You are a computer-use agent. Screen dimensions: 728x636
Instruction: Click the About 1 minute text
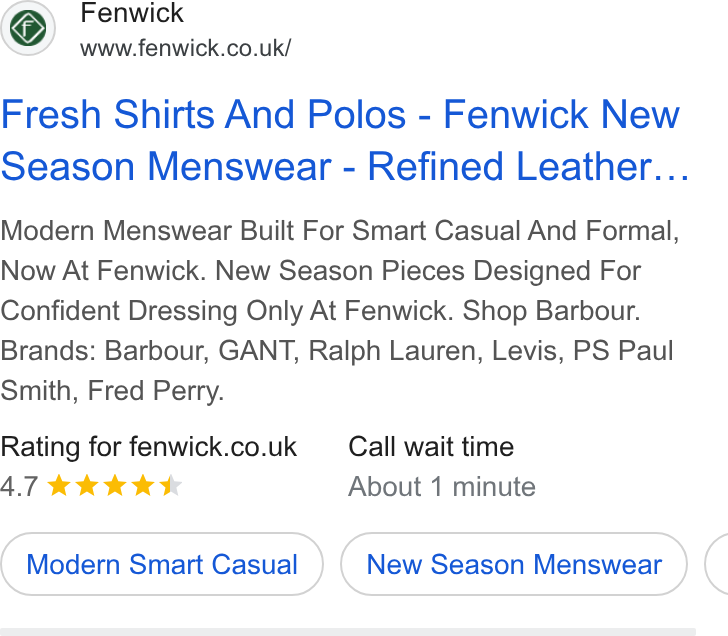442,487
